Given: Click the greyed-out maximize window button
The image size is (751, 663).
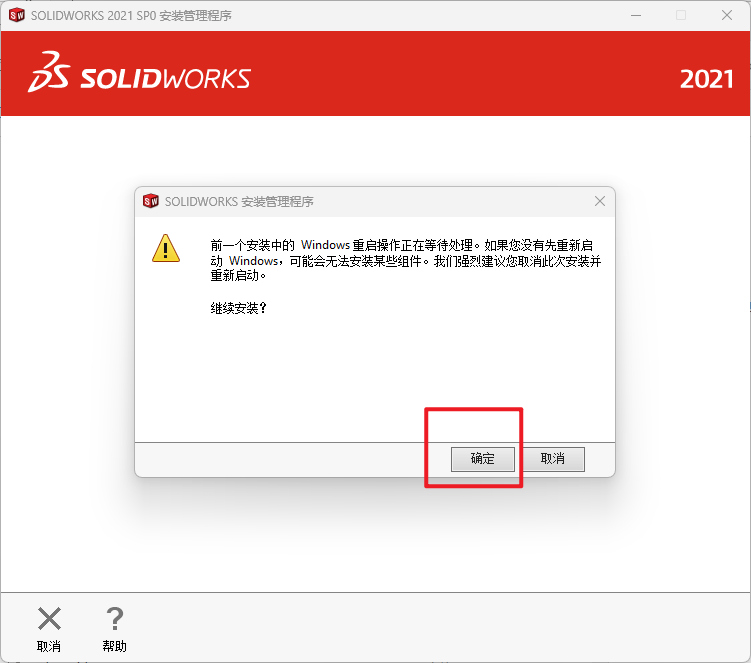Looking at the screenshot, I should coord(681,15).
